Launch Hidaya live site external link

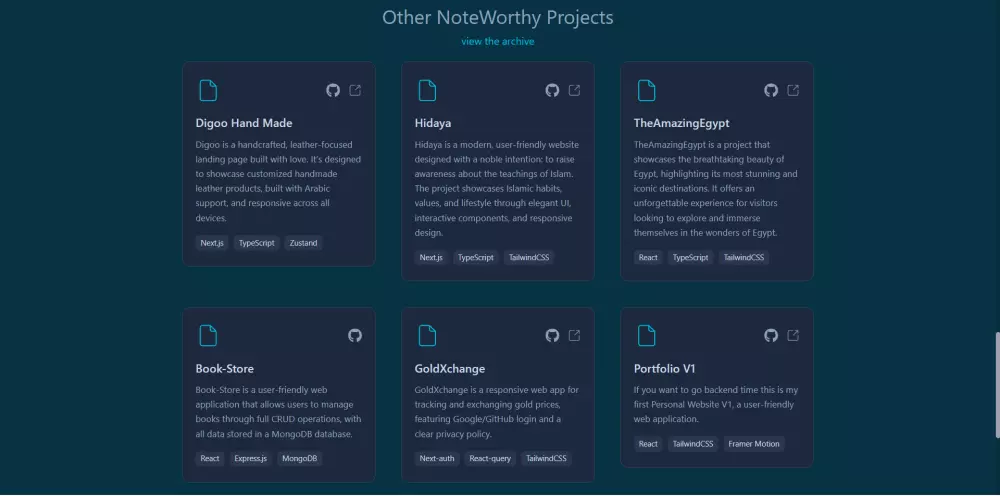[575, 91]
